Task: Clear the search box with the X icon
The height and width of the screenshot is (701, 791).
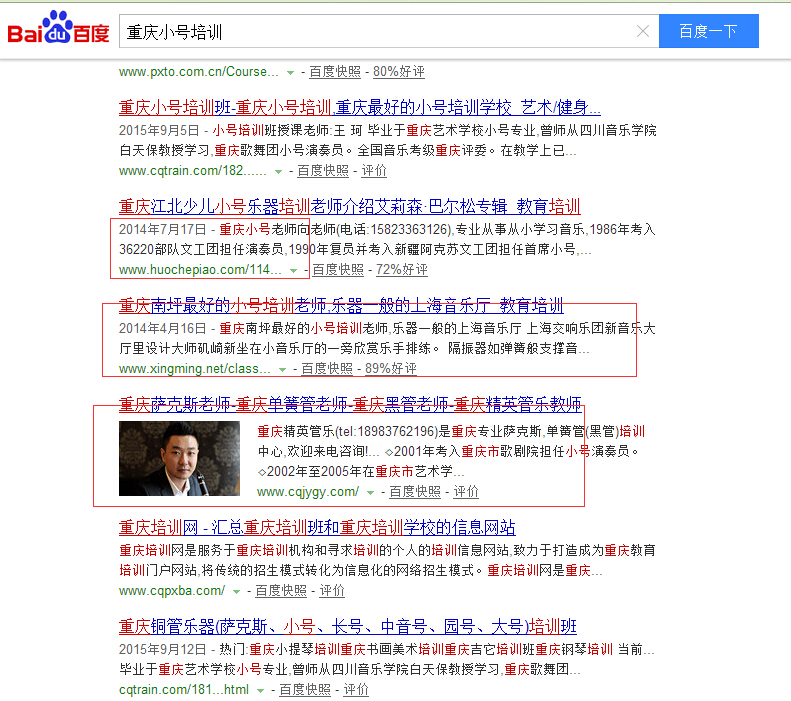Action: 643,31
